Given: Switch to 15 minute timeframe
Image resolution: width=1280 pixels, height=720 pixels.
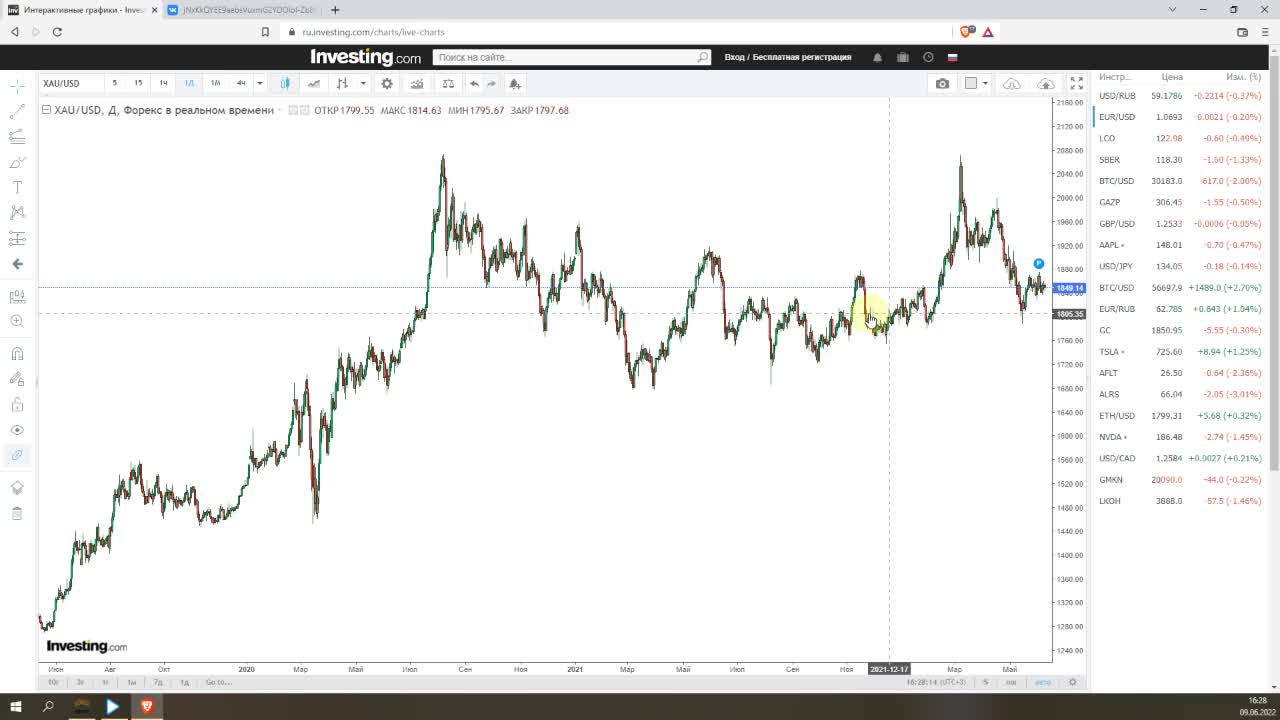Looking at the screenshot, I should [x=138, y=83].
